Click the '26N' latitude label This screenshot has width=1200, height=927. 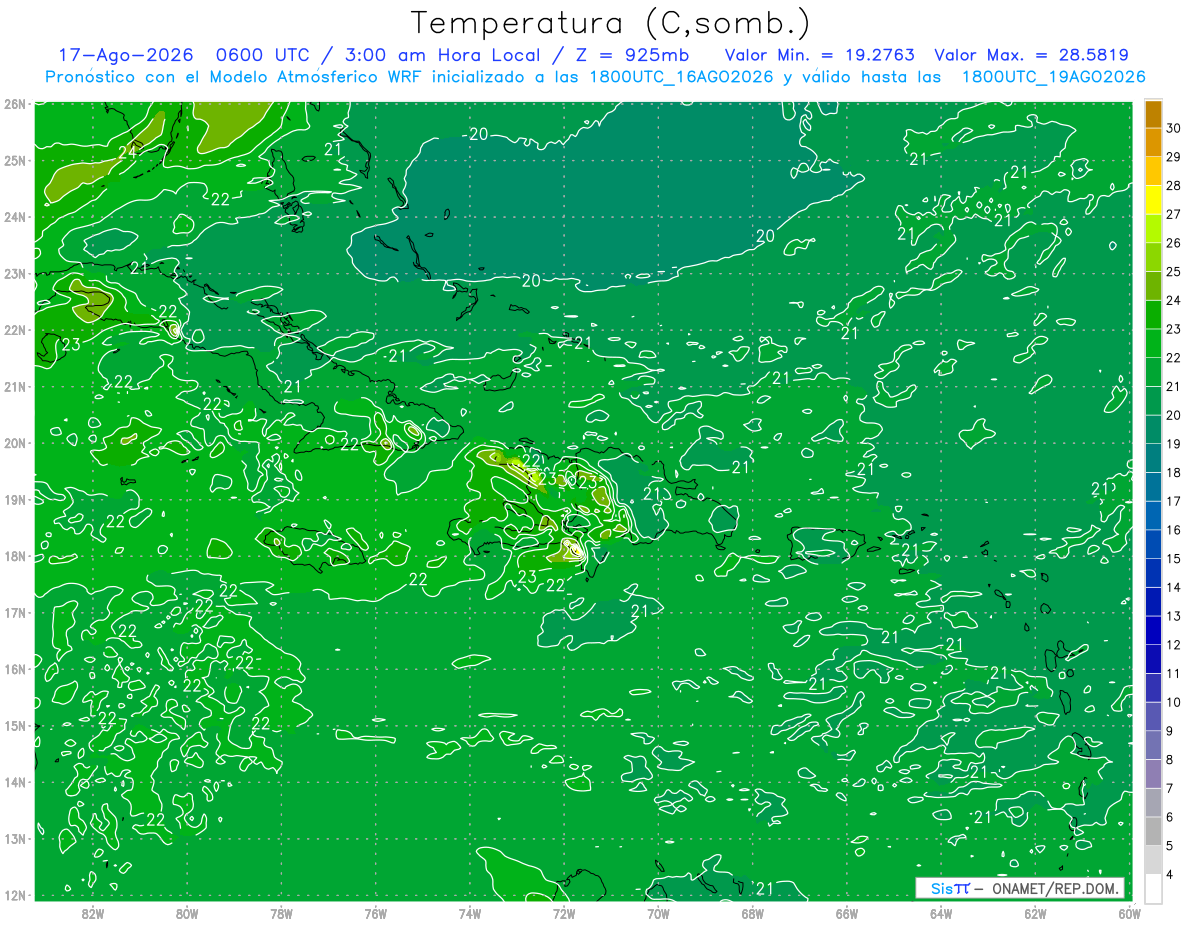tap(15, 103)
